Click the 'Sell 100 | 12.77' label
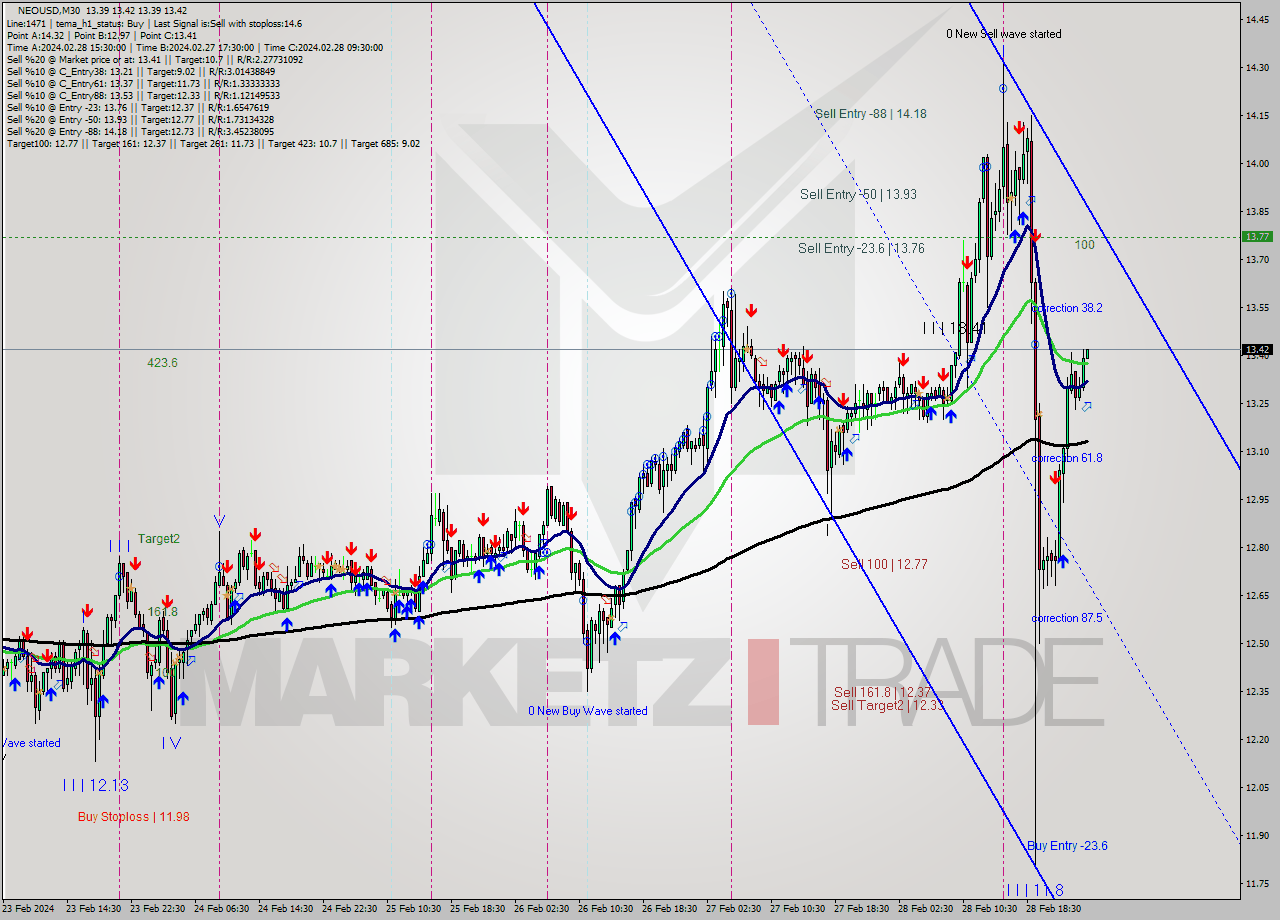This screenshot has width=1280, height=920. click(x=884, y=564)
